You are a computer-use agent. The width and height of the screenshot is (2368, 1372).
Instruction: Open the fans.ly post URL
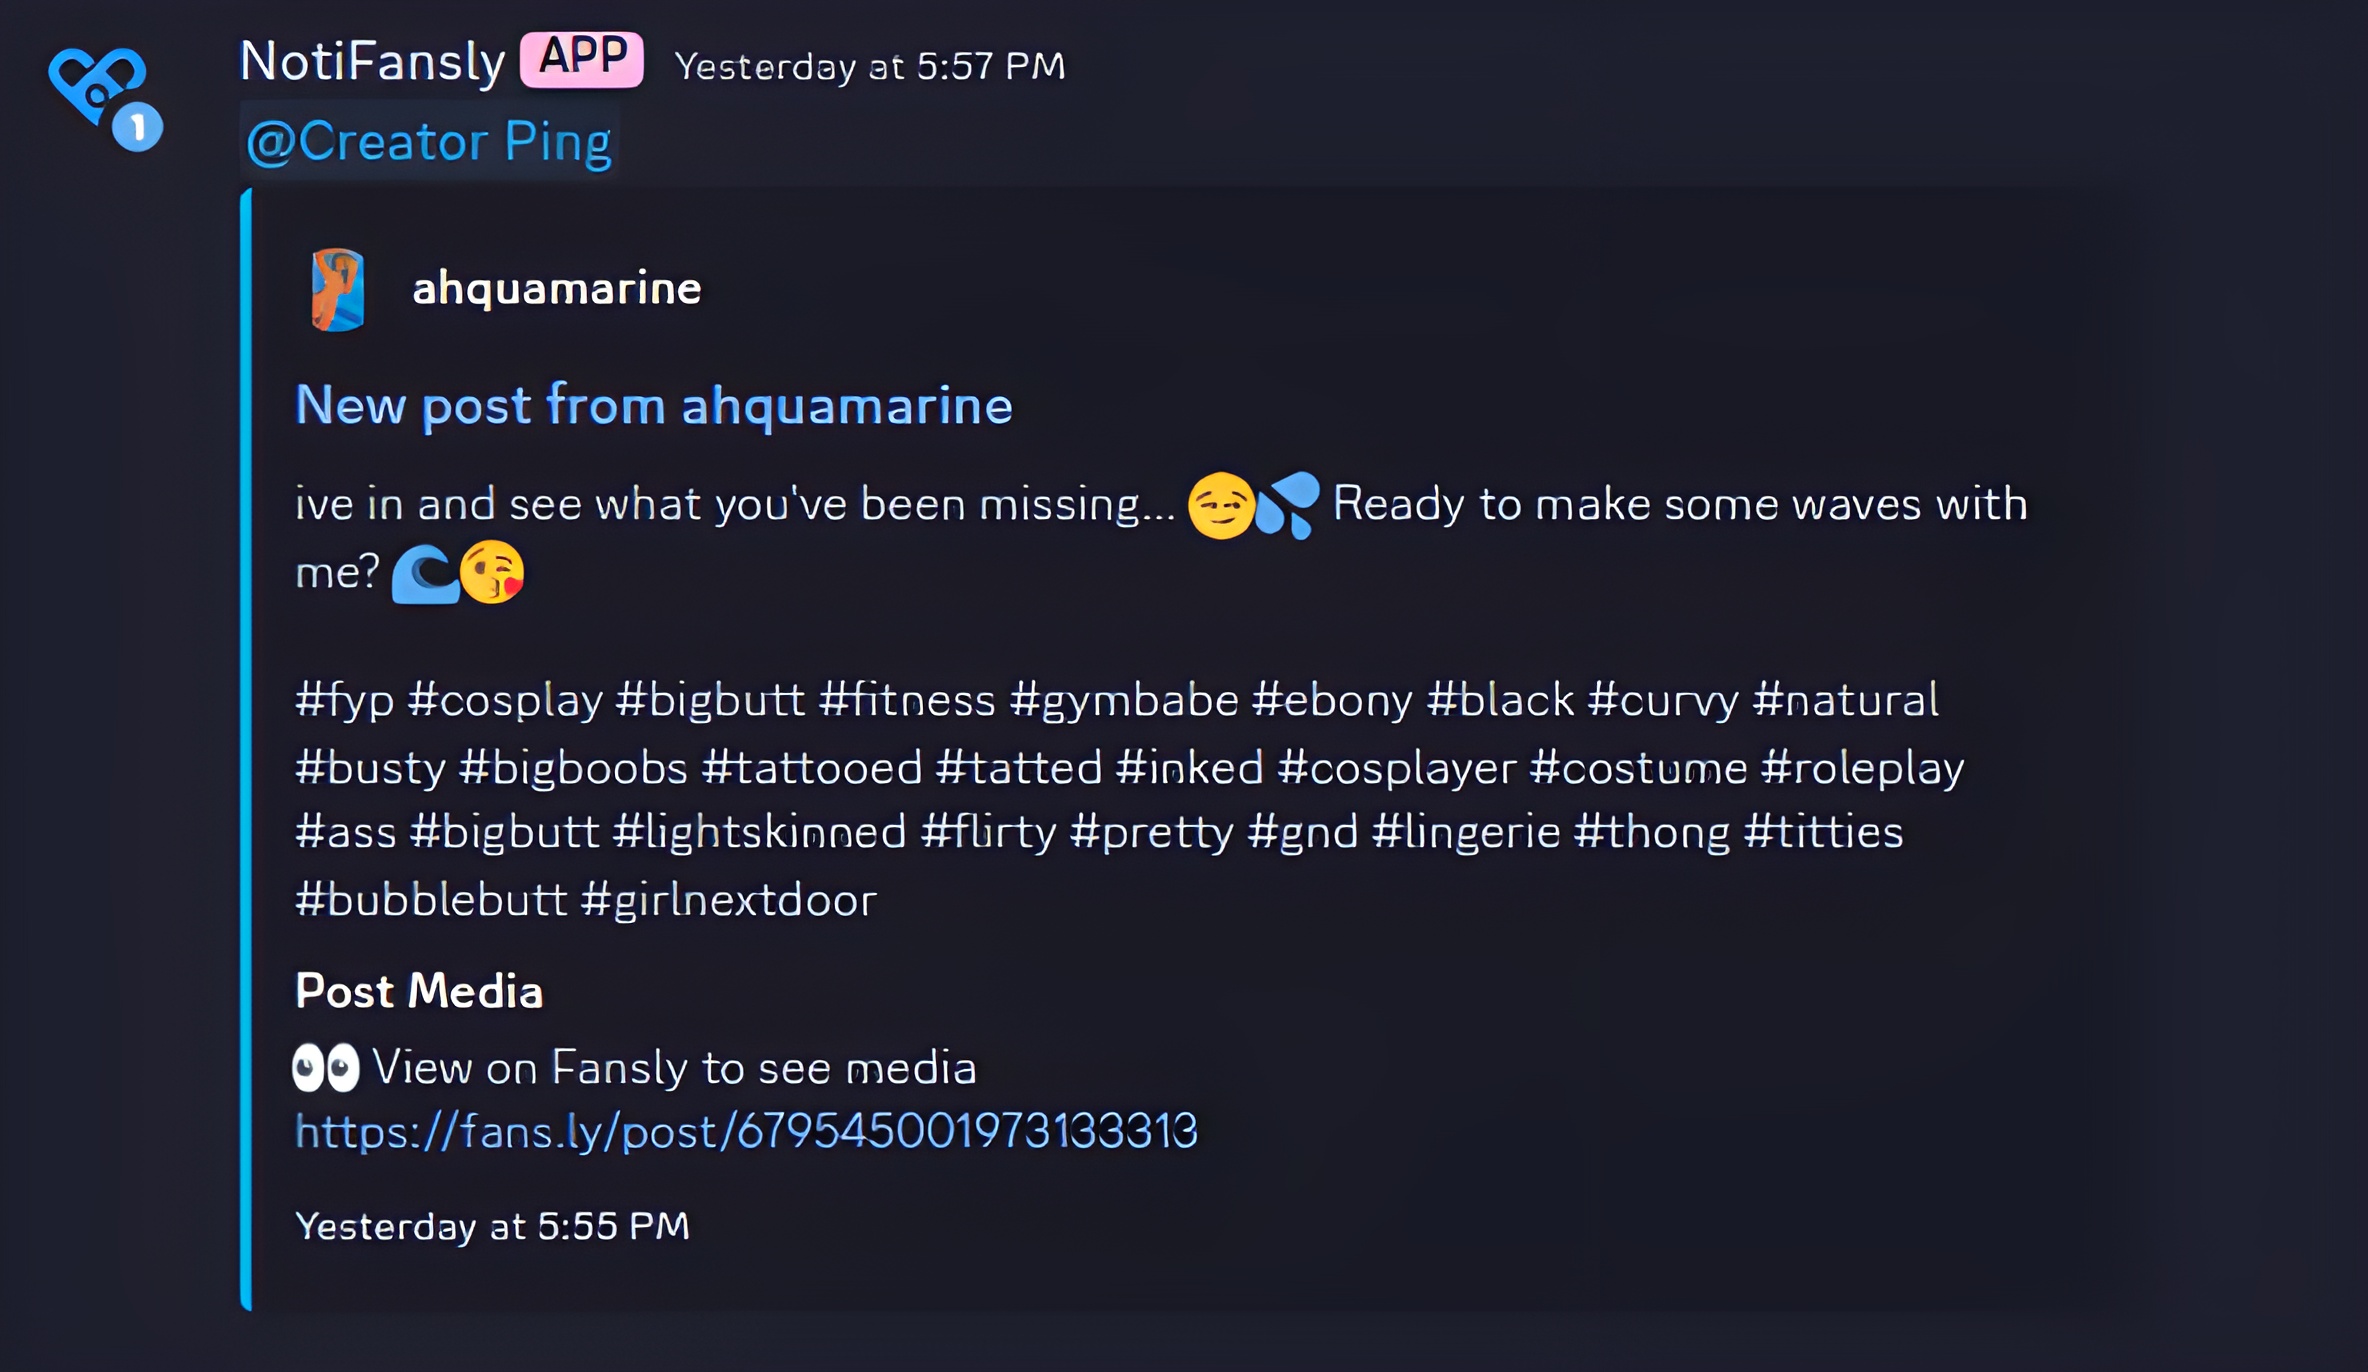746,1132
